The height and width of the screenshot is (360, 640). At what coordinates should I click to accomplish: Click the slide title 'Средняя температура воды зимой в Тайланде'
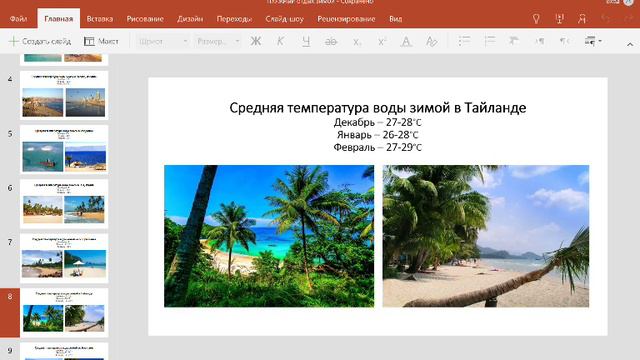(378, 108)
